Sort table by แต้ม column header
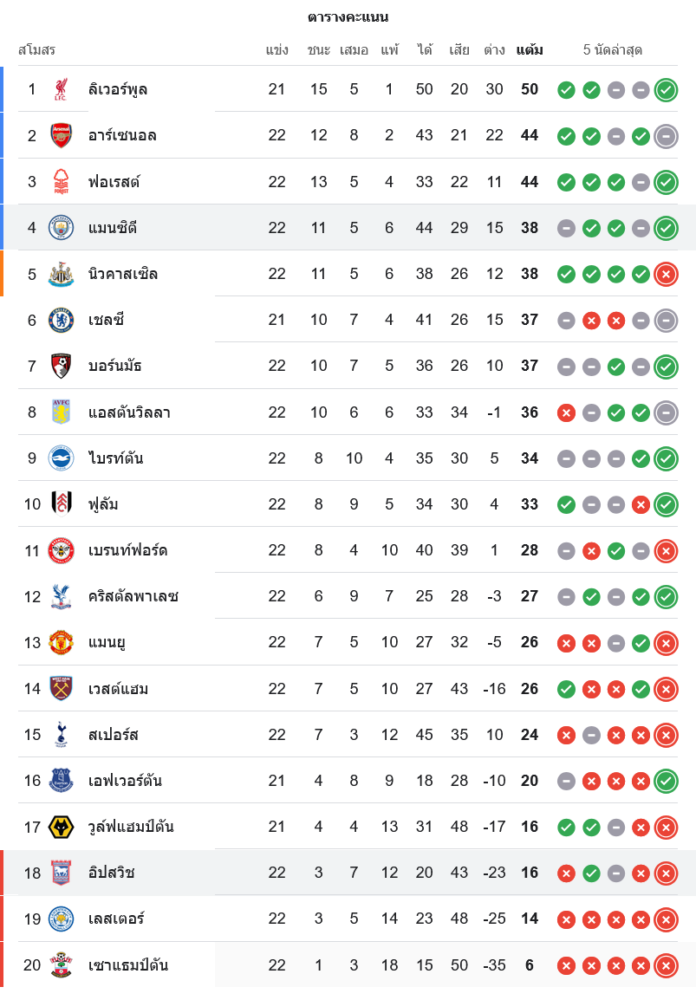The width and height of the screenshot is (696, 1000). tap(530, 49)
